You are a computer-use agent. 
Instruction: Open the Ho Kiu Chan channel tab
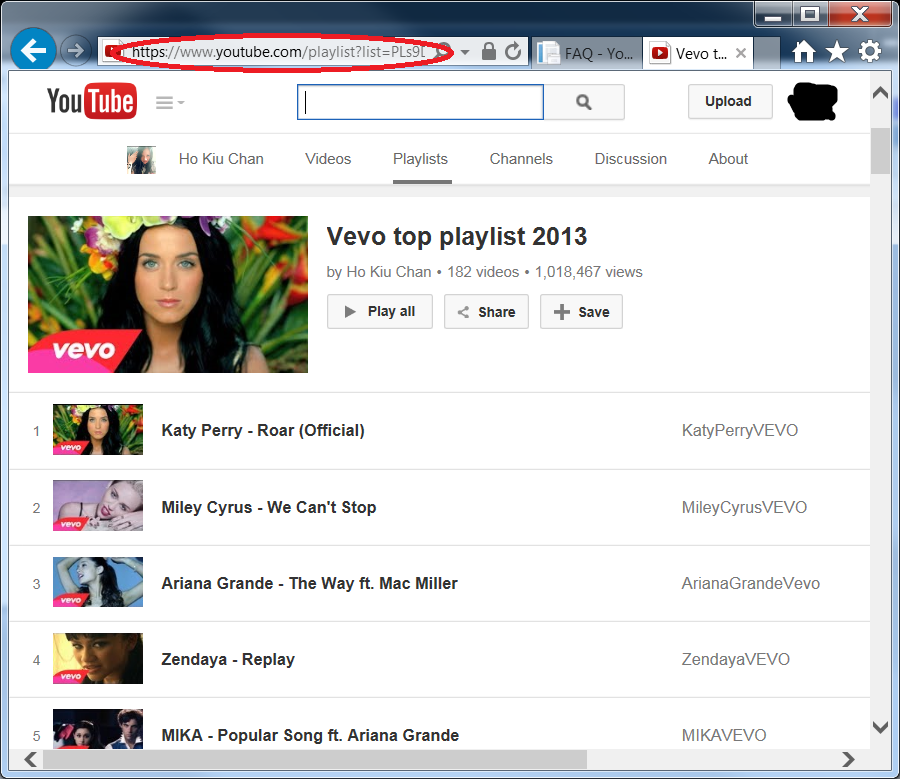(x=221, y=159)
